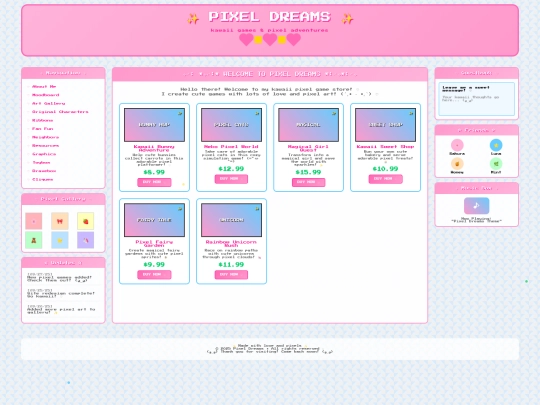Screen dimensions: 540x405
Task: Buy Kawaii Bunny Adventure for $8.99
Action: coord(154,182)
